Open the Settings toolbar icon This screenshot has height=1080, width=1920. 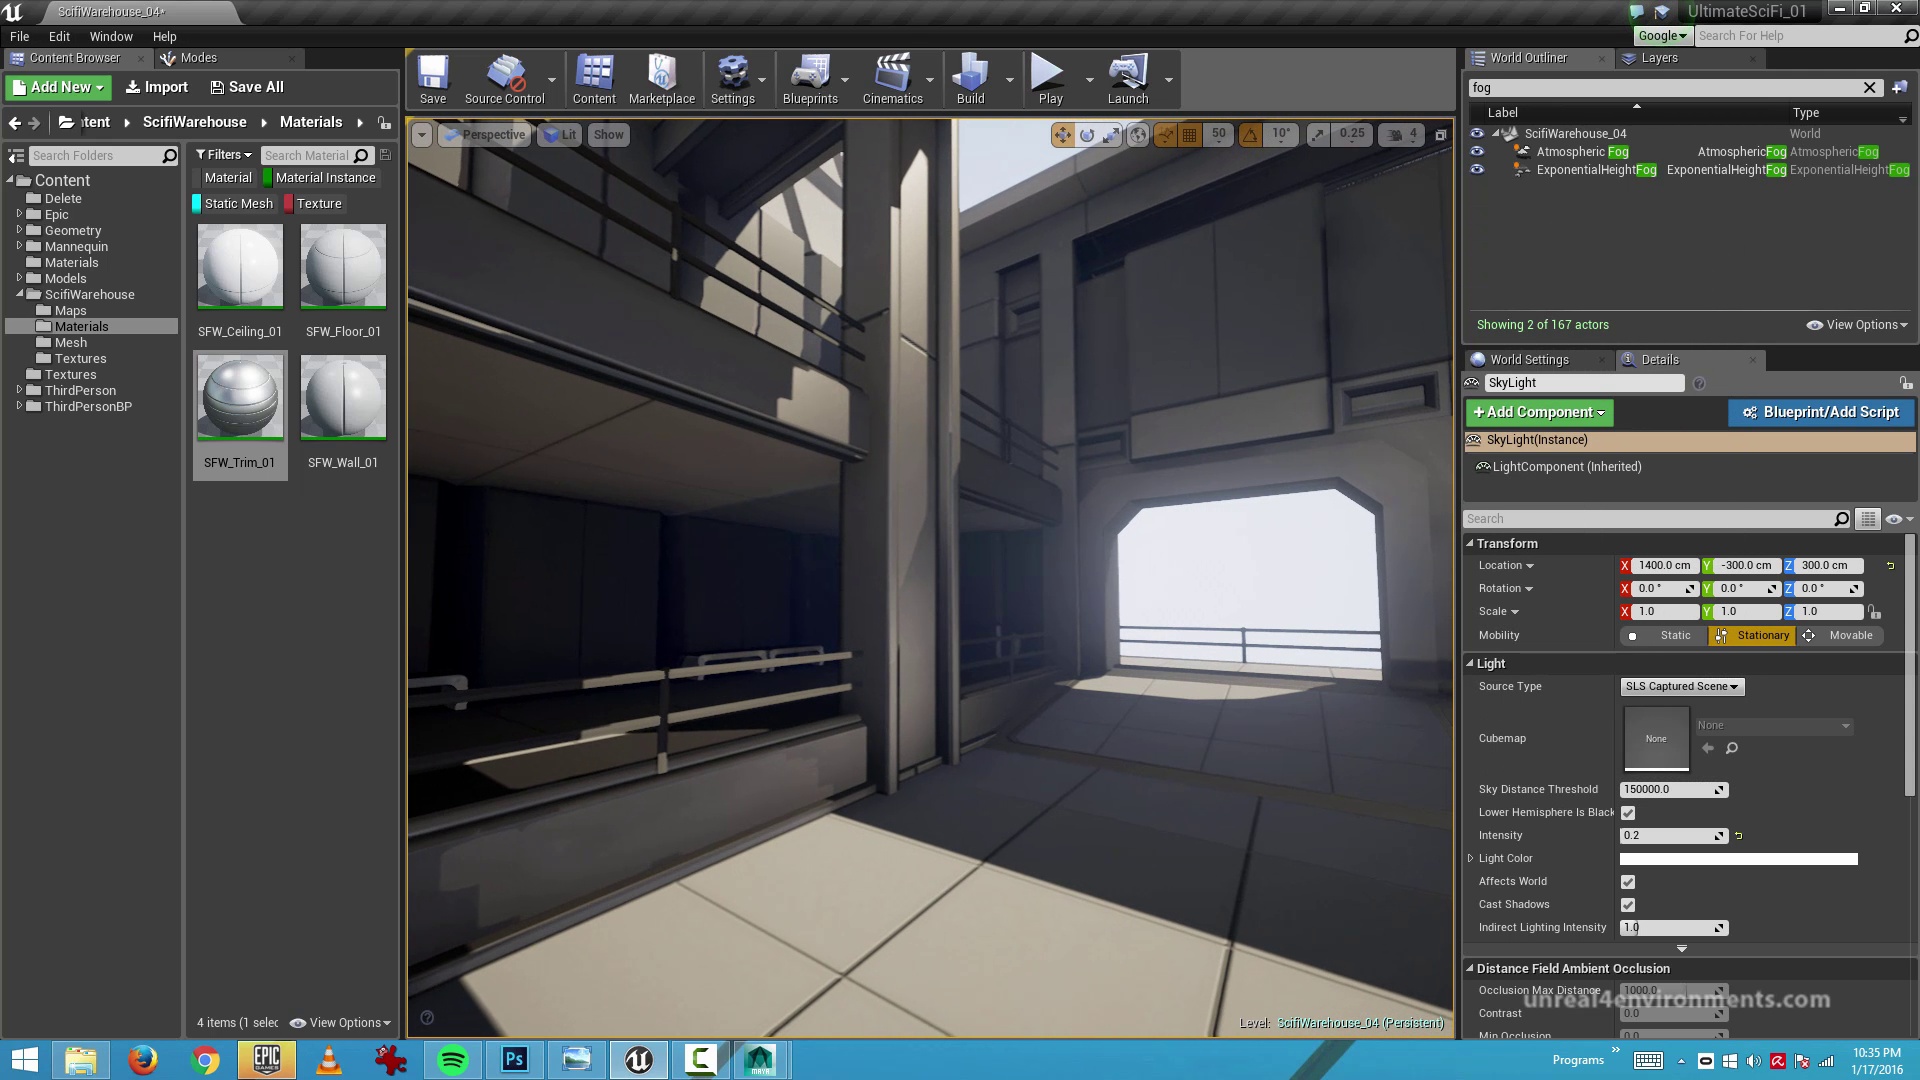coord(733,79)
